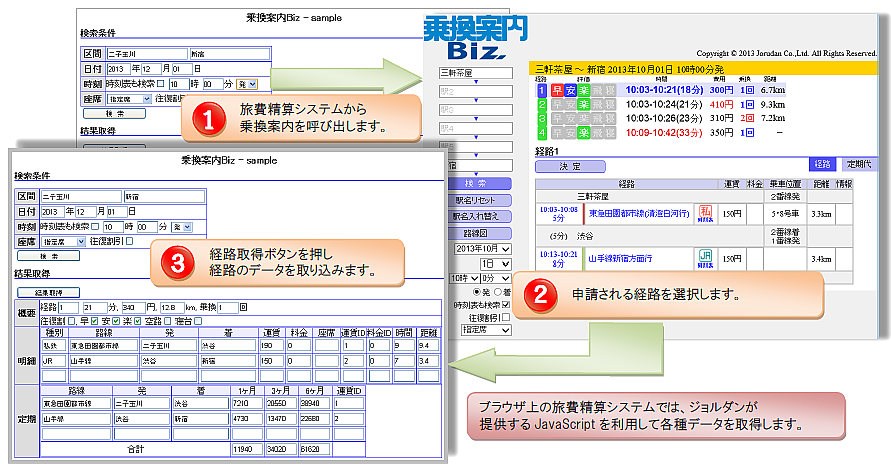
Task: Toggle the 早 checkbox in 概要 row
Action: pyautogui.click(x=94, y=321)
